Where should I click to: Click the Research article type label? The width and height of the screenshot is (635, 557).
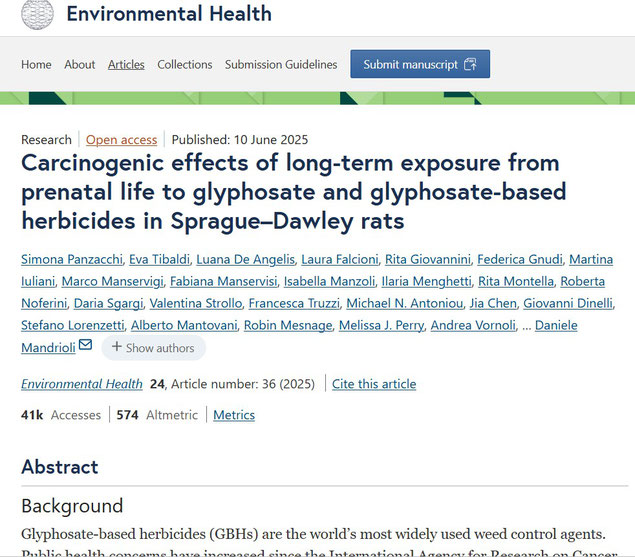click(46, 140)
